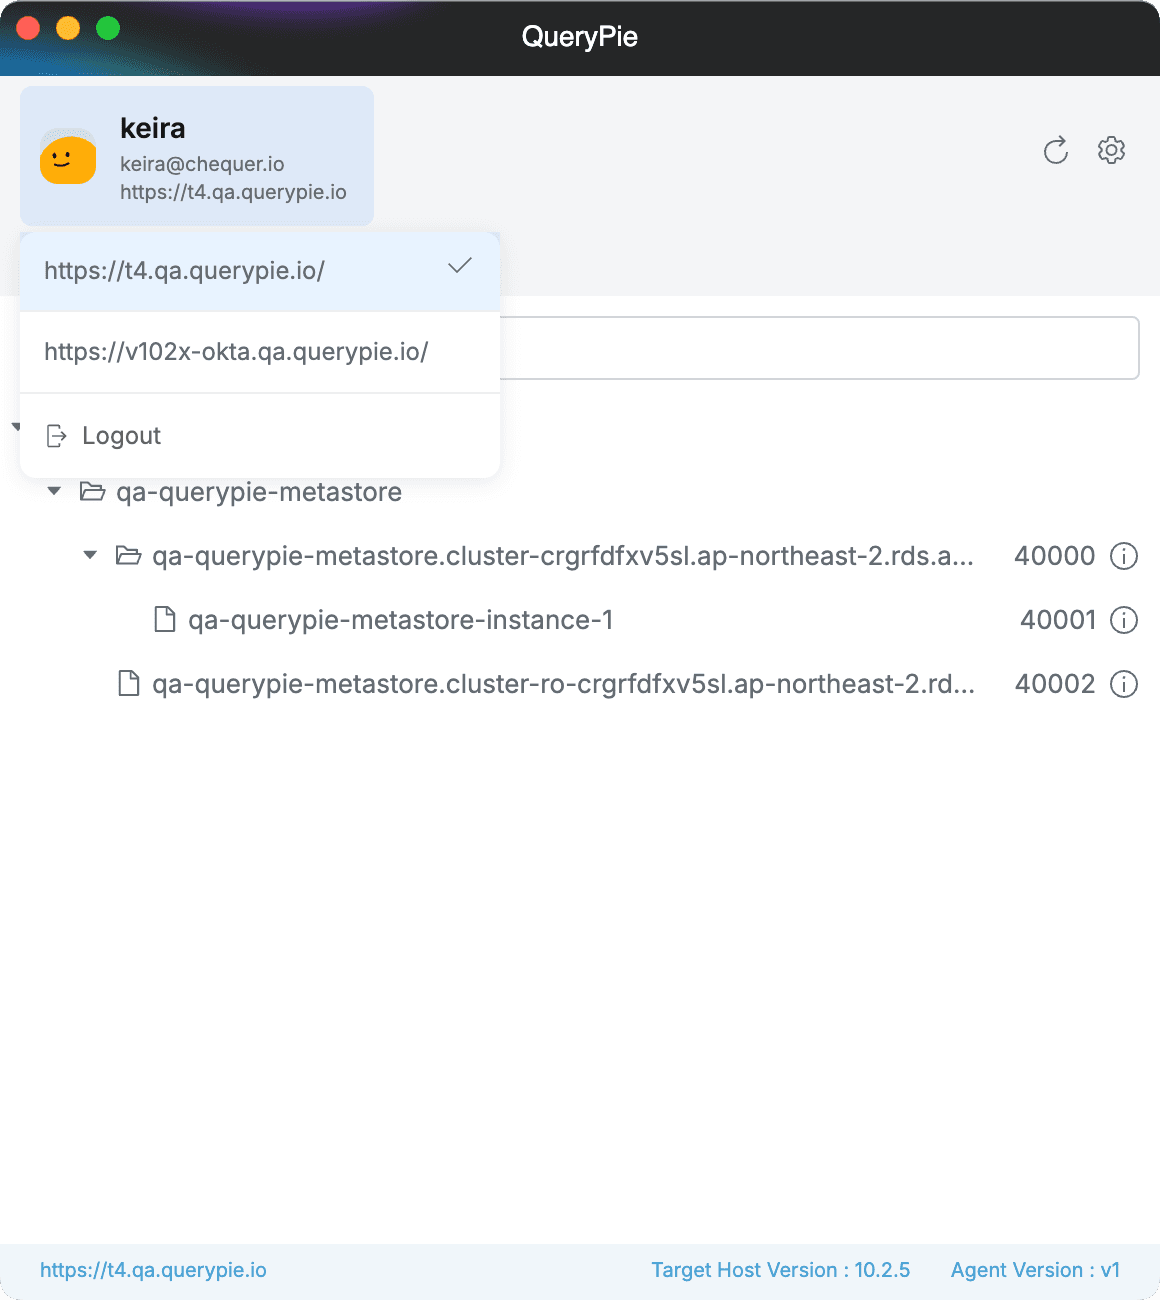Collapse the cluster-crgrfdfxv5sl folder arrow
1160x1300 pixels.
click(91, 555)
